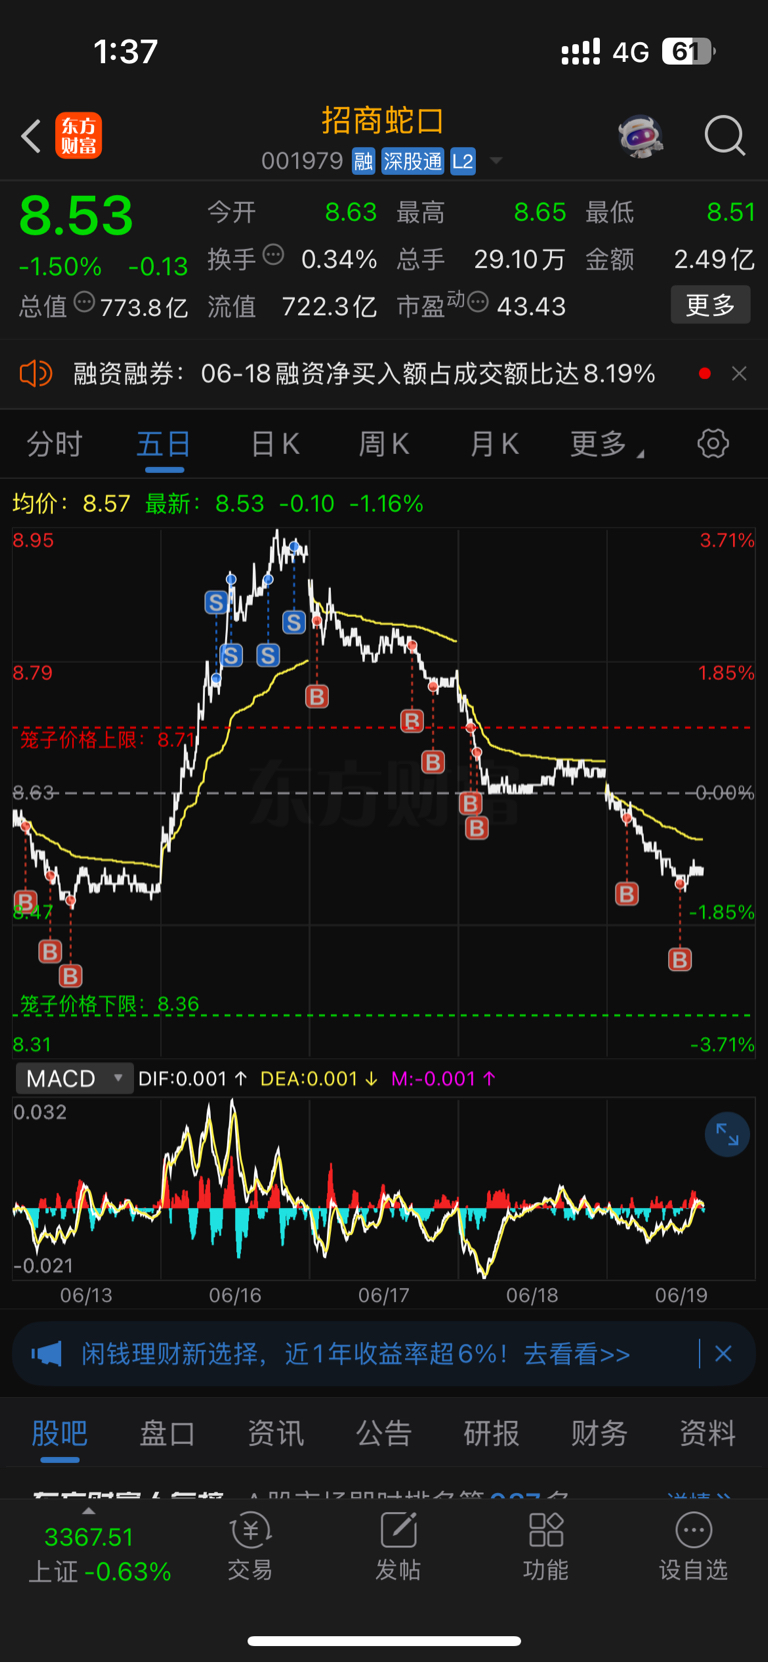Open the 交易 trade icon
Viewport: 768px width, 1663px height.
pos(250,1547)
